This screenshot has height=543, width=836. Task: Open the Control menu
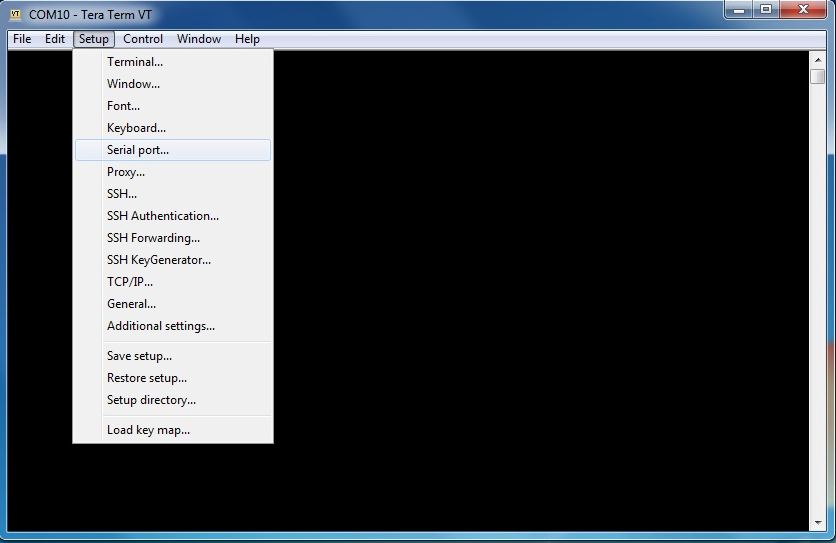click(143, 39)
